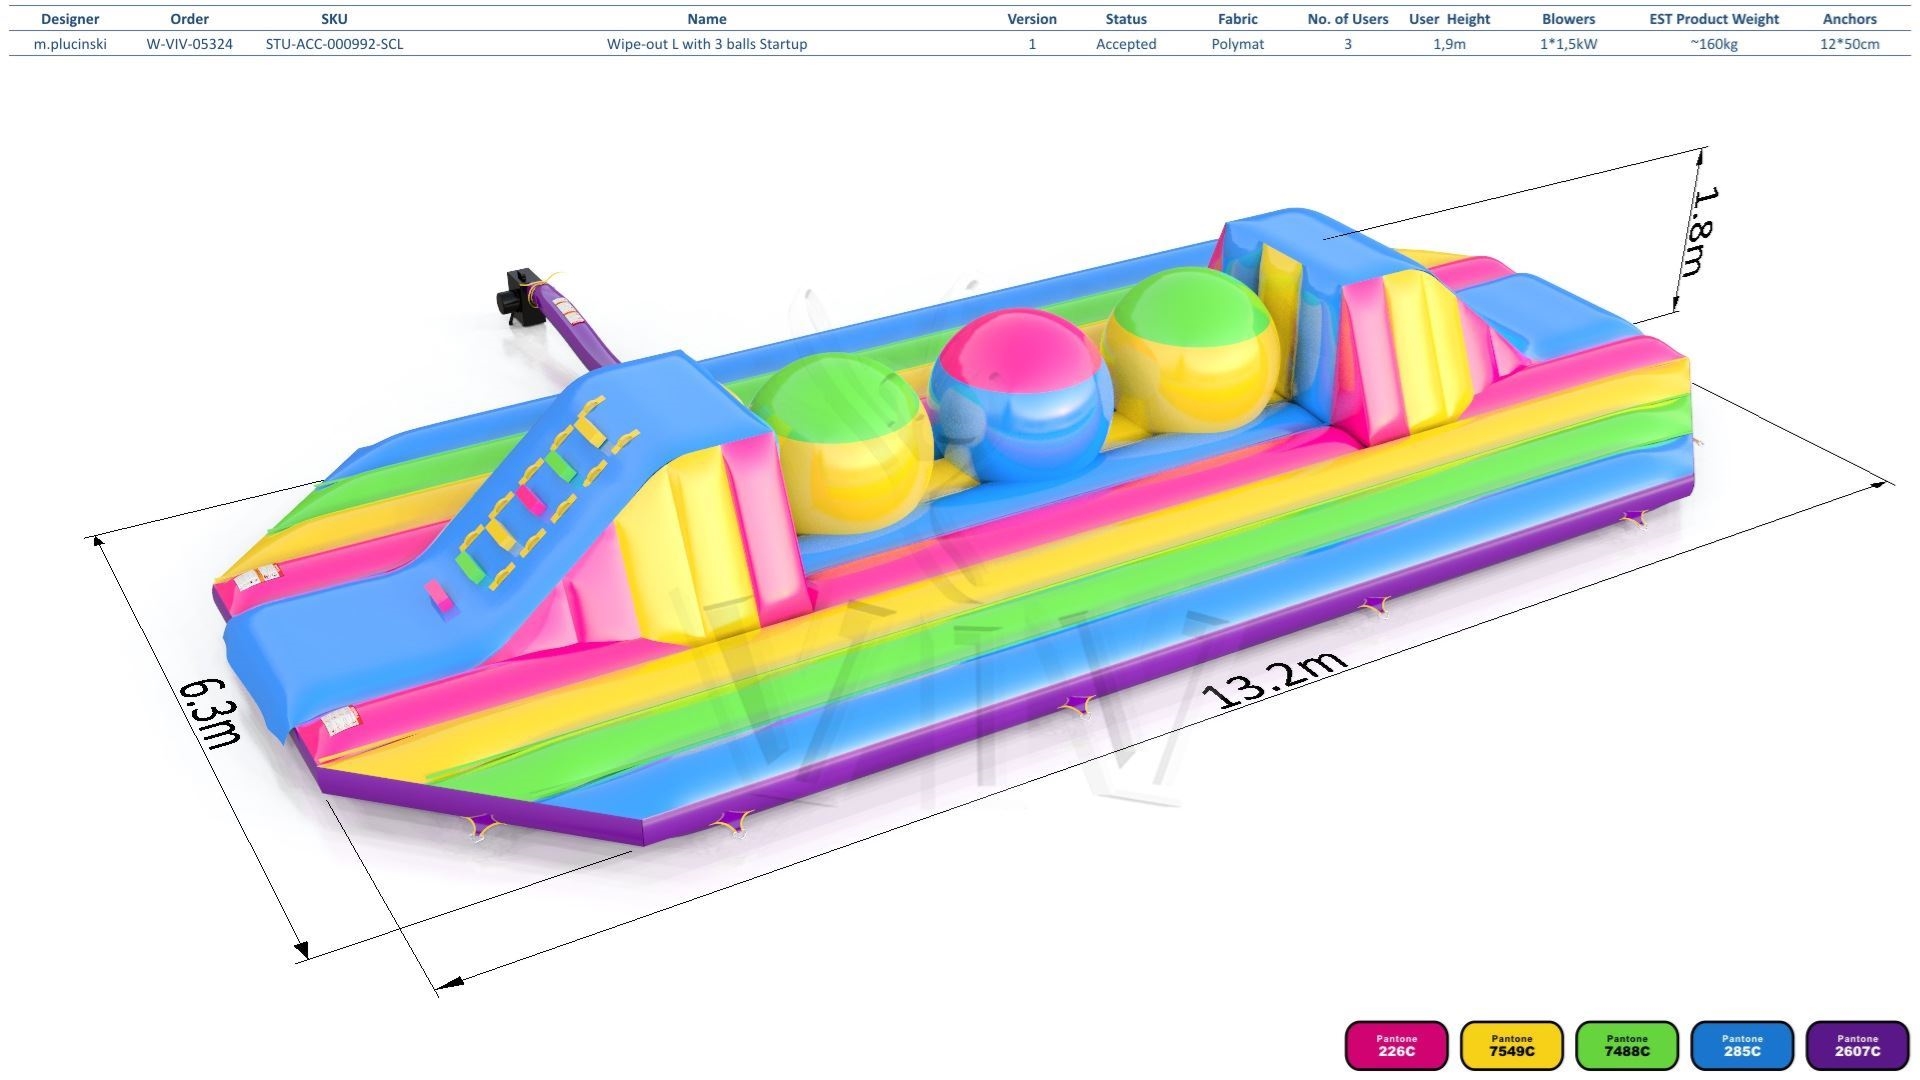Click the number of users value 3

[1348, 44]
